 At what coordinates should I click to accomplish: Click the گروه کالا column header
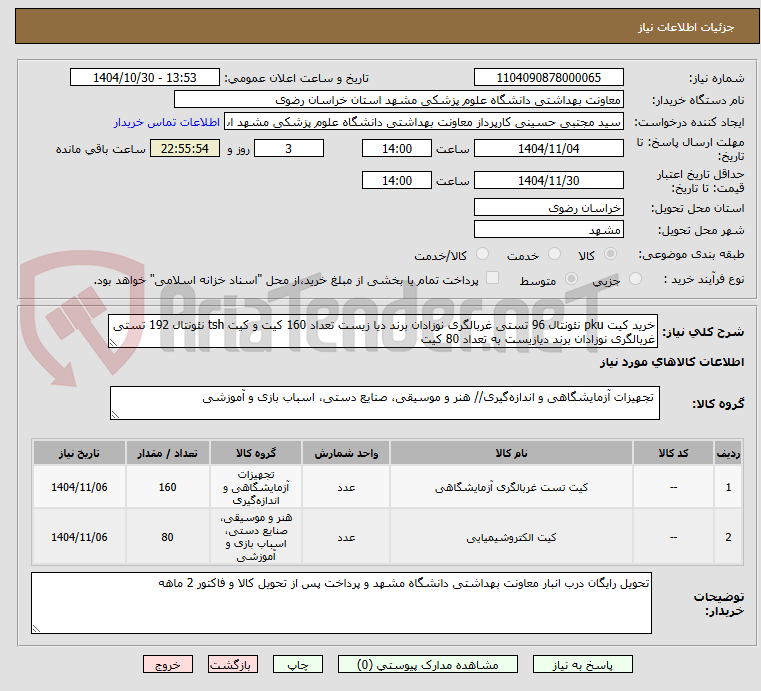pos(256,453)
